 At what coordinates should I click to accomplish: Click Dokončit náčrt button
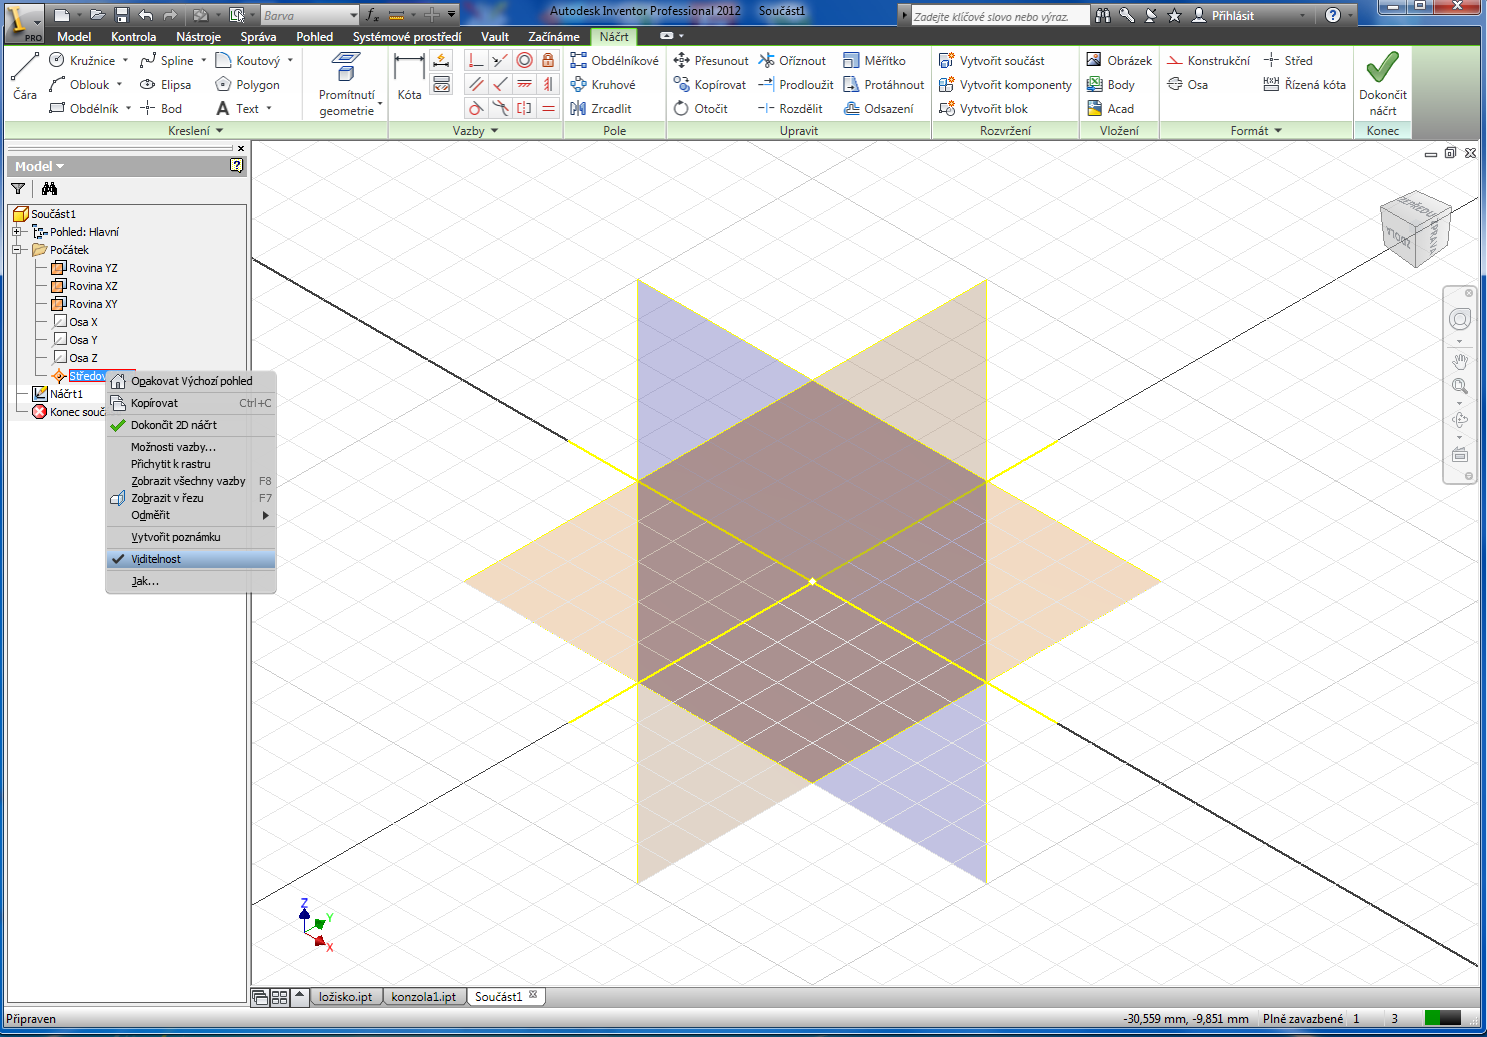(x=1382, y=84)
